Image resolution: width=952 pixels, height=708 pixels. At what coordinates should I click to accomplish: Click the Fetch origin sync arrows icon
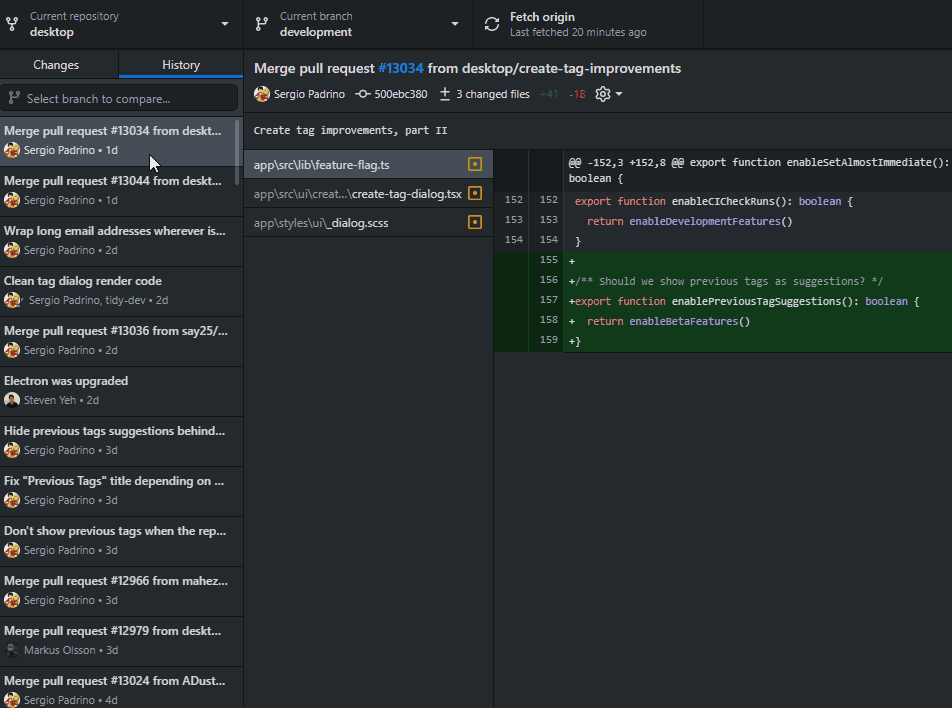point(492,24)
